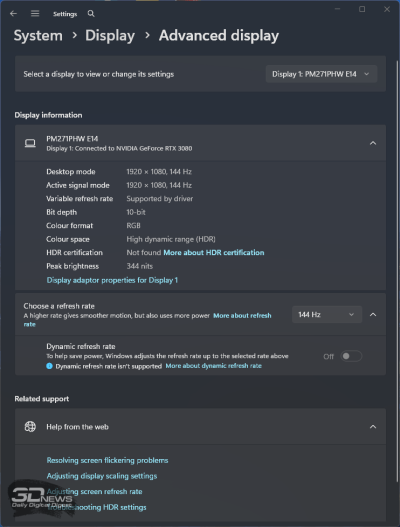Go to Display in the breadcrumb
The height and width of the screenshot is (527, 400).
pyautogui.click(x=110, y=36)
